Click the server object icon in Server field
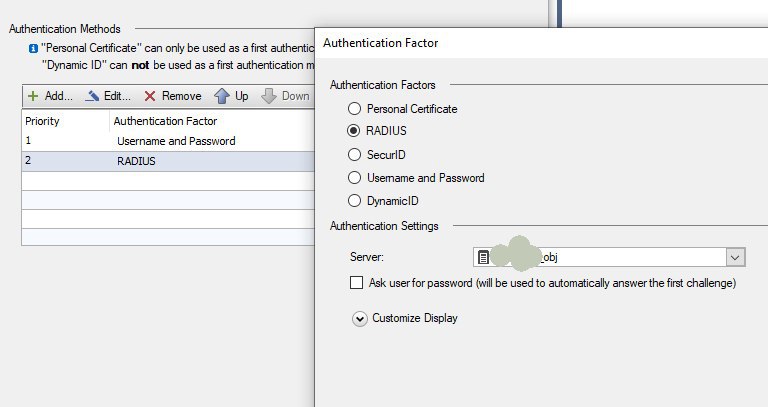Screen dimensions: 768x407 (483, 257)
